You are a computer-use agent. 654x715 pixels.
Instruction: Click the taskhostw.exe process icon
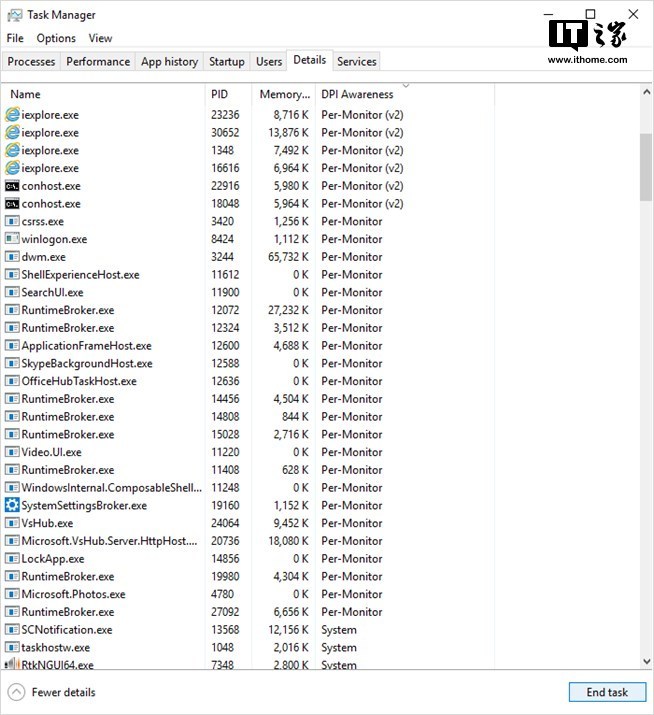coord(12,648)
